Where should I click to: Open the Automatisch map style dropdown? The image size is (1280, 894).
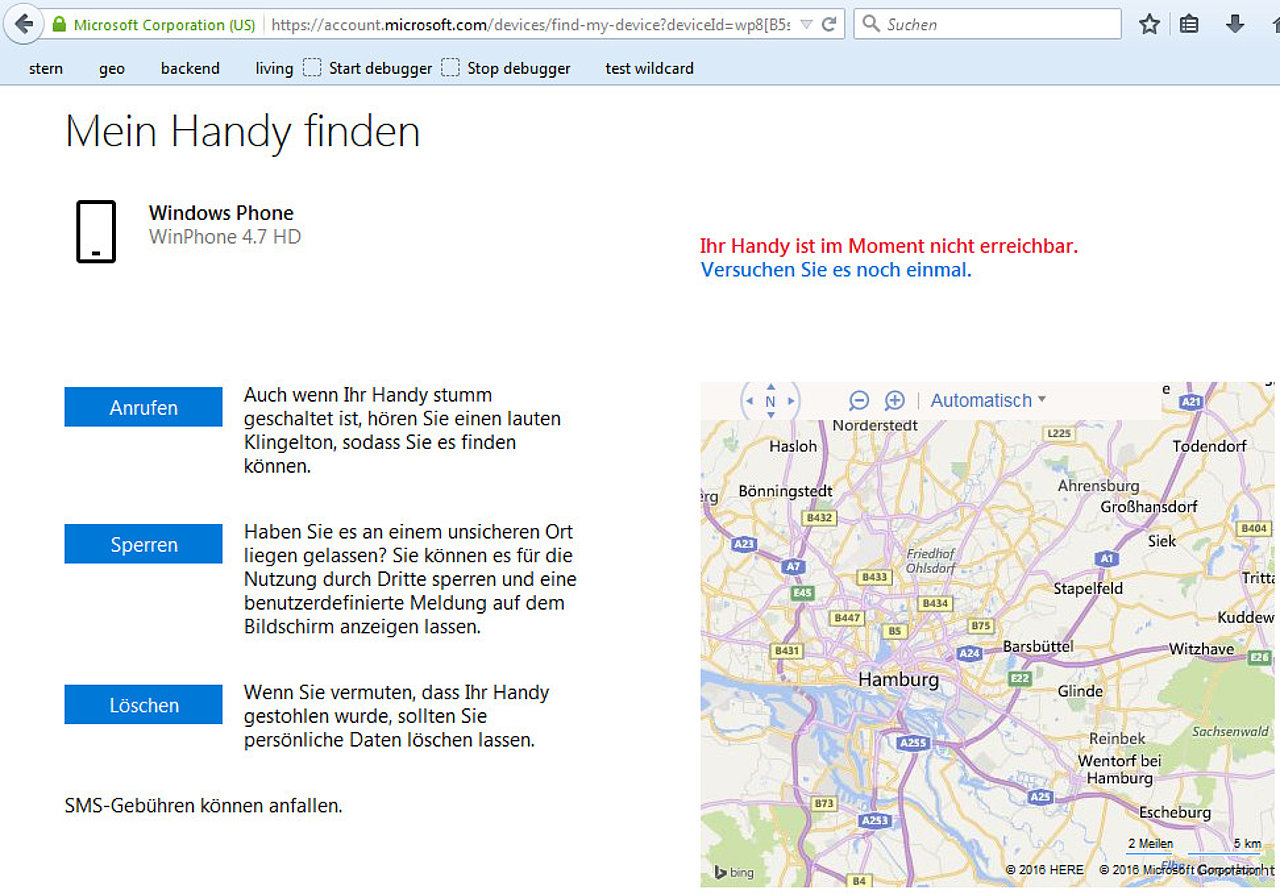[988, 400]
